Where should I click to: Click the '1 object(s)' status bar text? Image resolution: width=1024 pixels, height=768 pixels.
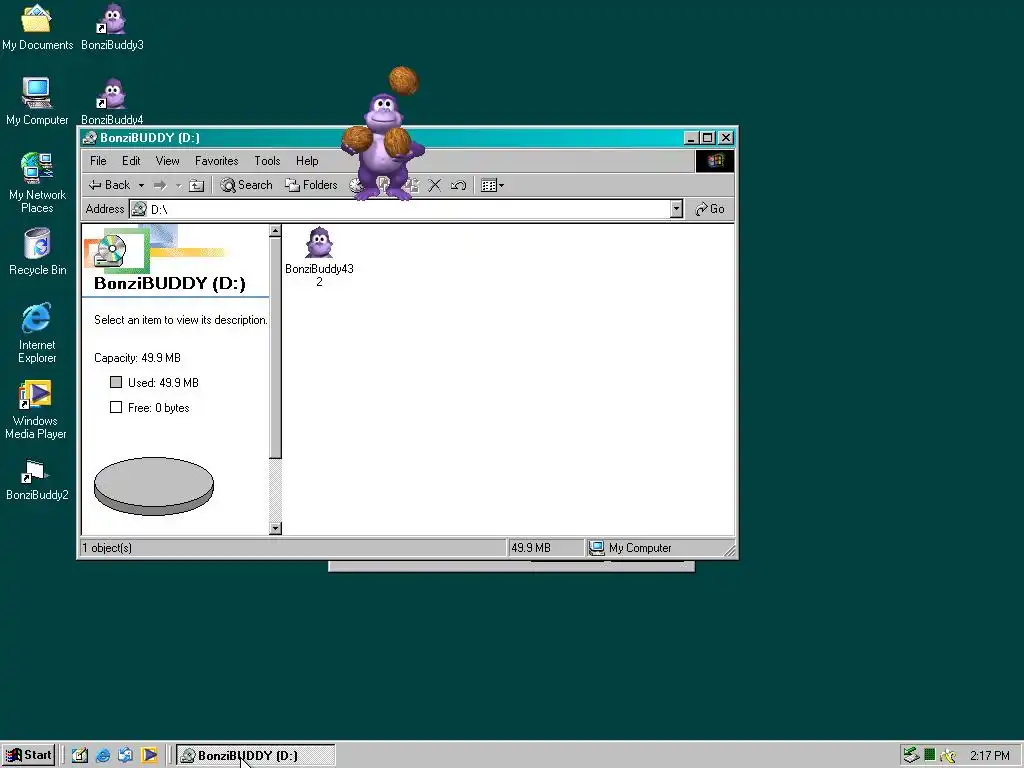click(x=107, y=548)
